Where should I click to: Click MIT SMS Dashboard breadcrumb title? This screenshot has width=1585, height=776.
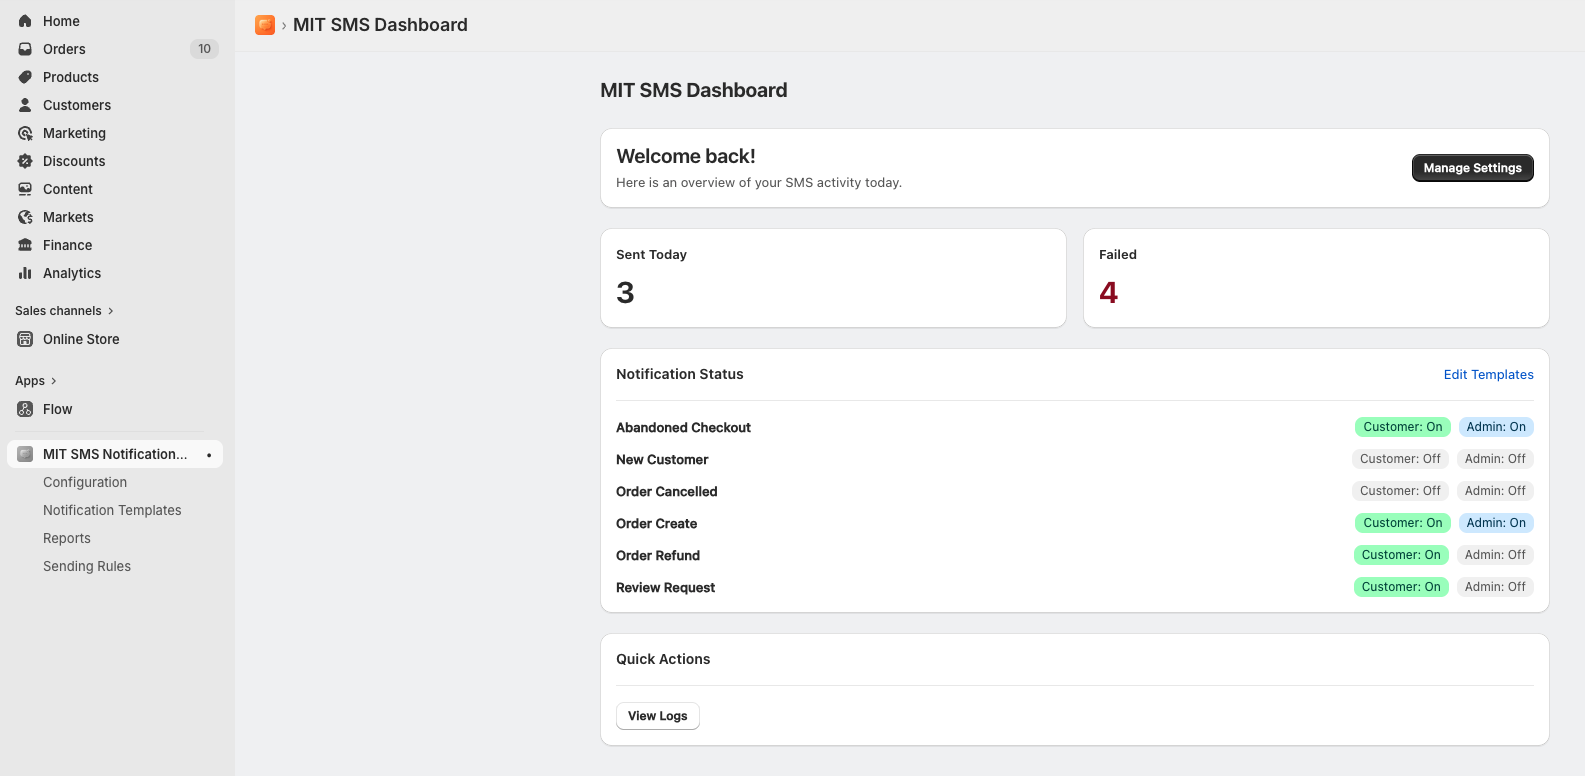pyautogui.click(x=380, y=25)
